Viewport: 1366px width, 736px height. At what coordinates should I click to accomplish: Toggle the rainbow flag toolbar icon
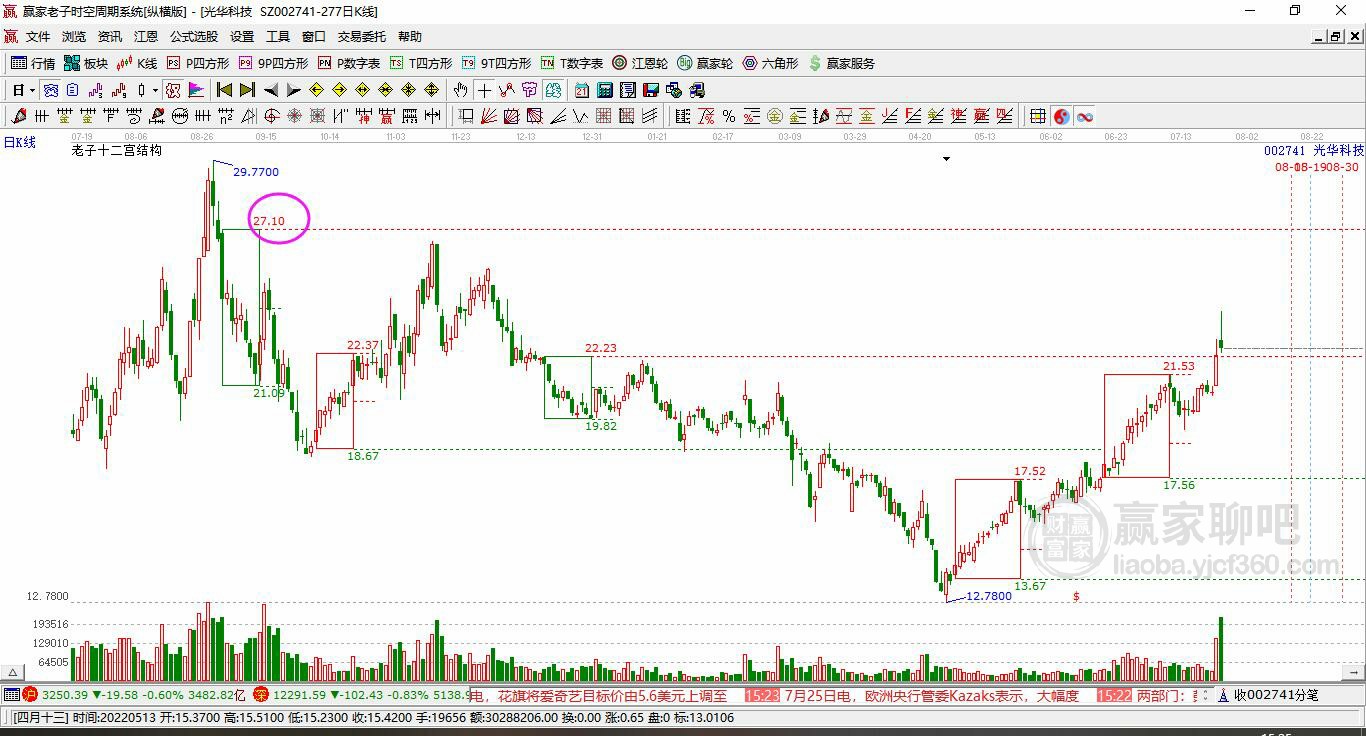click(x=196, y=90)
